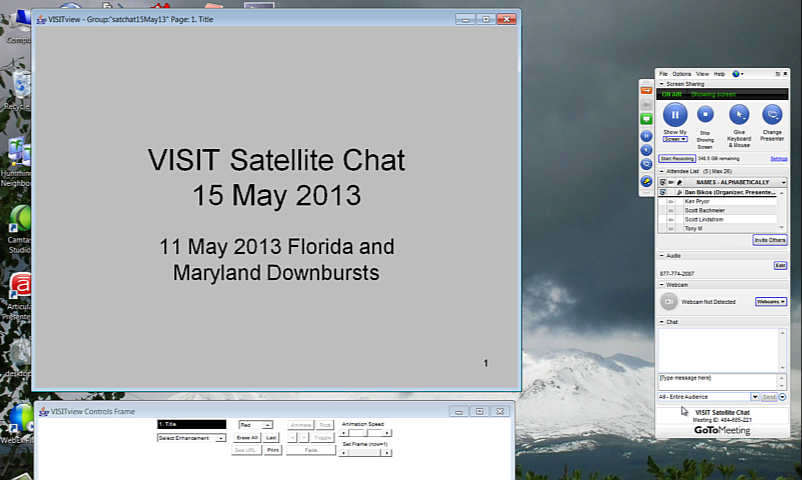Viewport: 802px width, 480px height.
Task: Open the View menu in GoToMeeting
Action: pyautogui.click(x=702, y=74)
